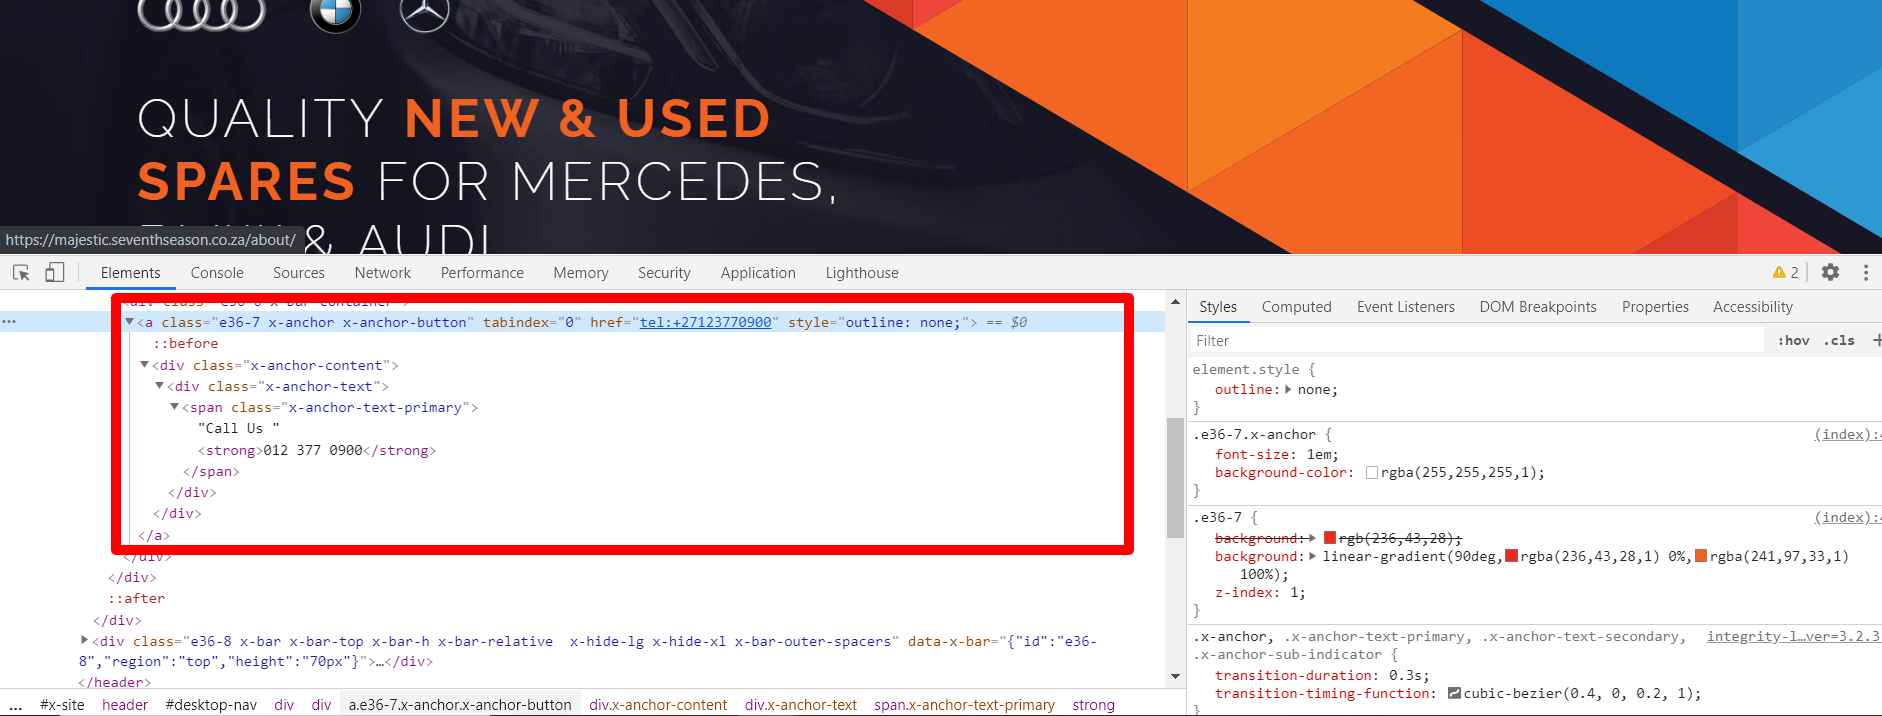Click the Elements panel scroll up arrow

(1175, 301)
